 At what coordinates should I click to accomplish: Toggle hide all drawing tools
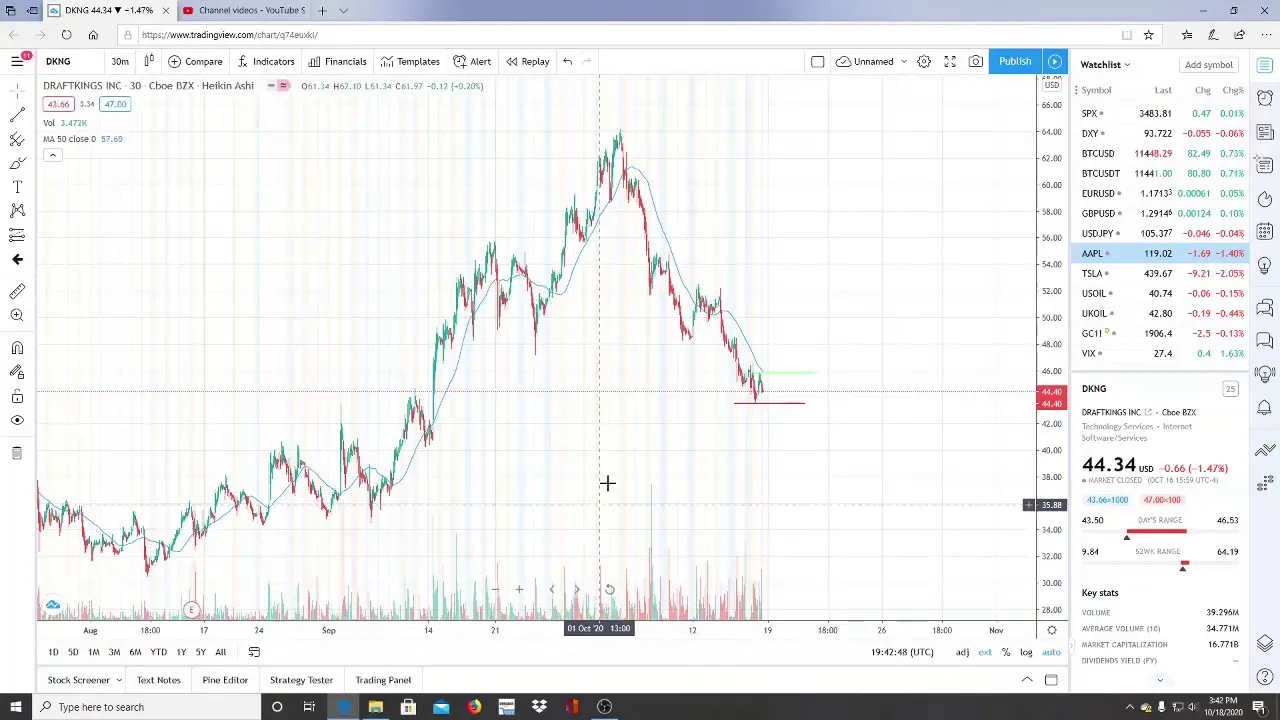pos(17,420)
